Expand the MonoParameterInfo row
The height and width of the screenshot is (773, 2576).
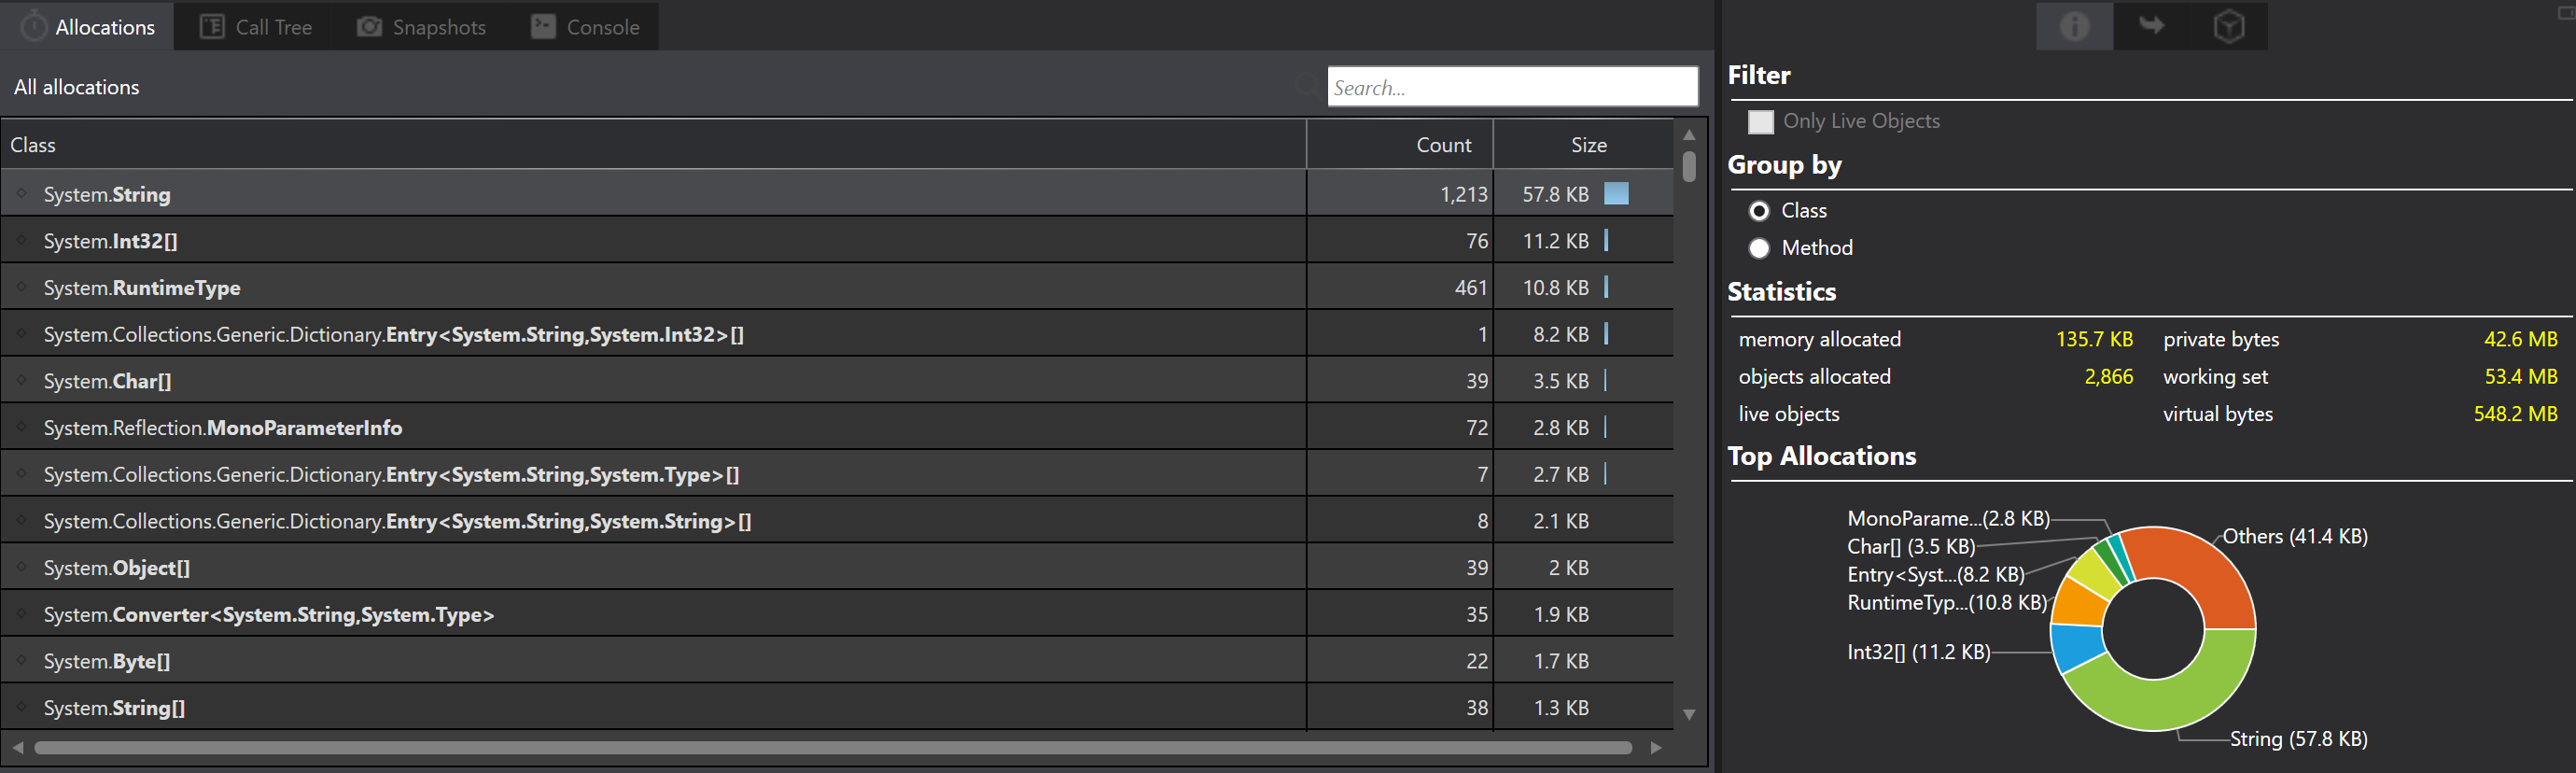tap(21, 427)
